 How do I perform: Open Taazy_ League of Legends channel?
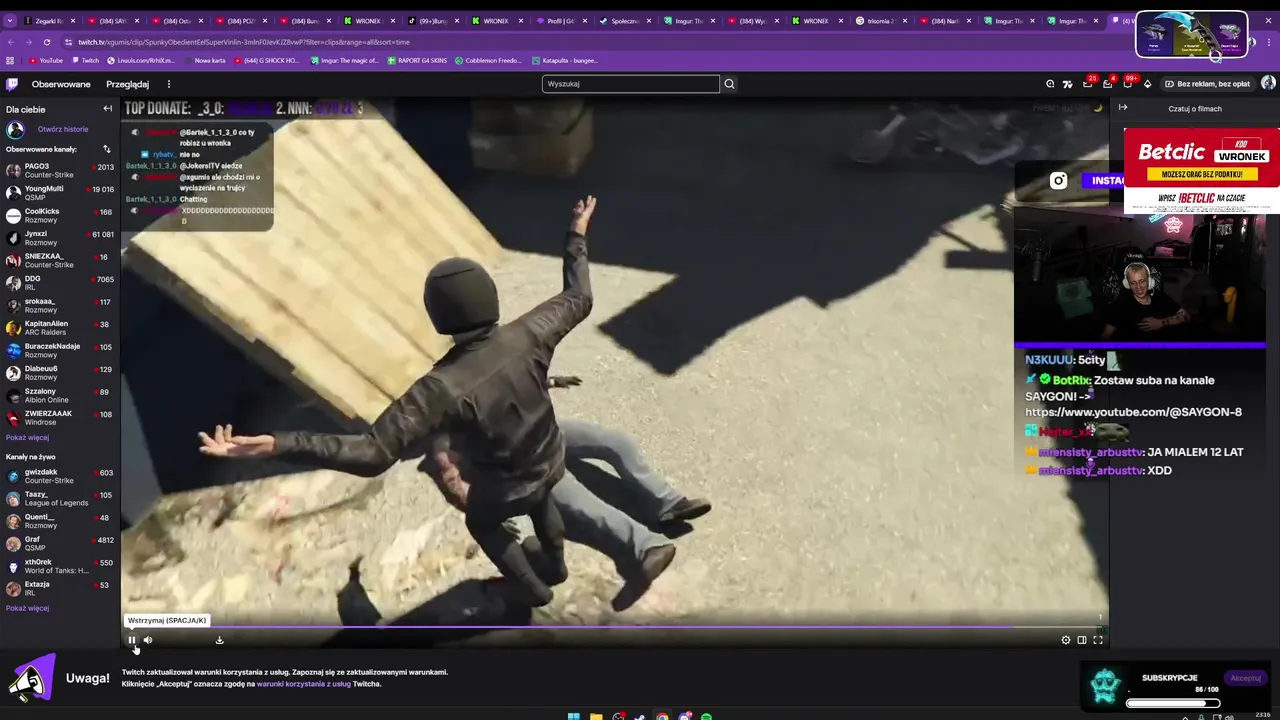click(x=60, y=498)
